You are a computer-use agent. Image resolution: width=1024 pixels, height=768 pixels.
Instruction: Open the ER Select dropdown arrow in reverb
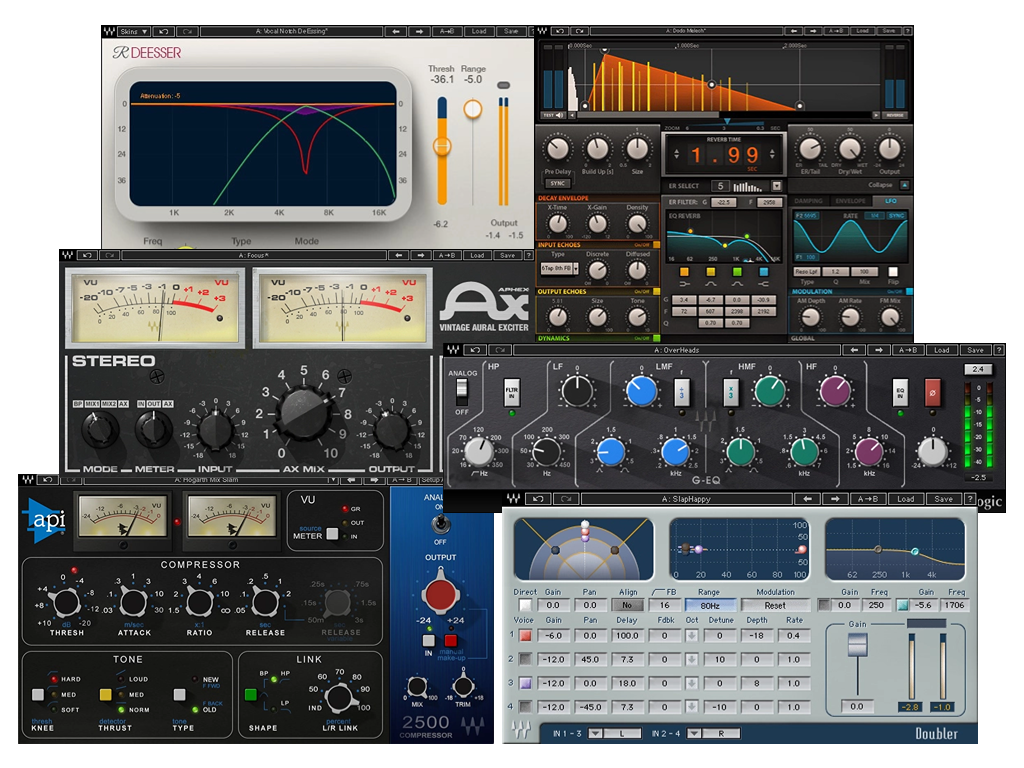coord(776,186)
